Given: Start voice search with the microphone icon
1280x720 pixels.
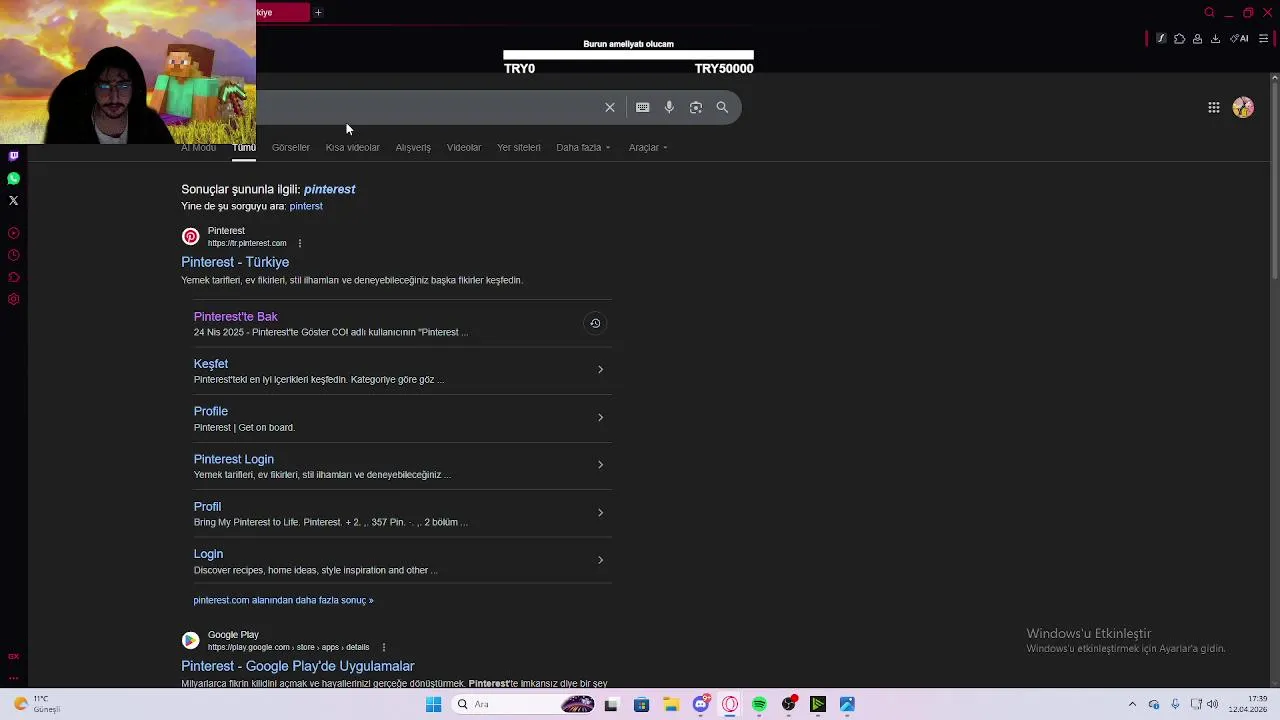Looking at the screenshot, I should pos(669,107).
